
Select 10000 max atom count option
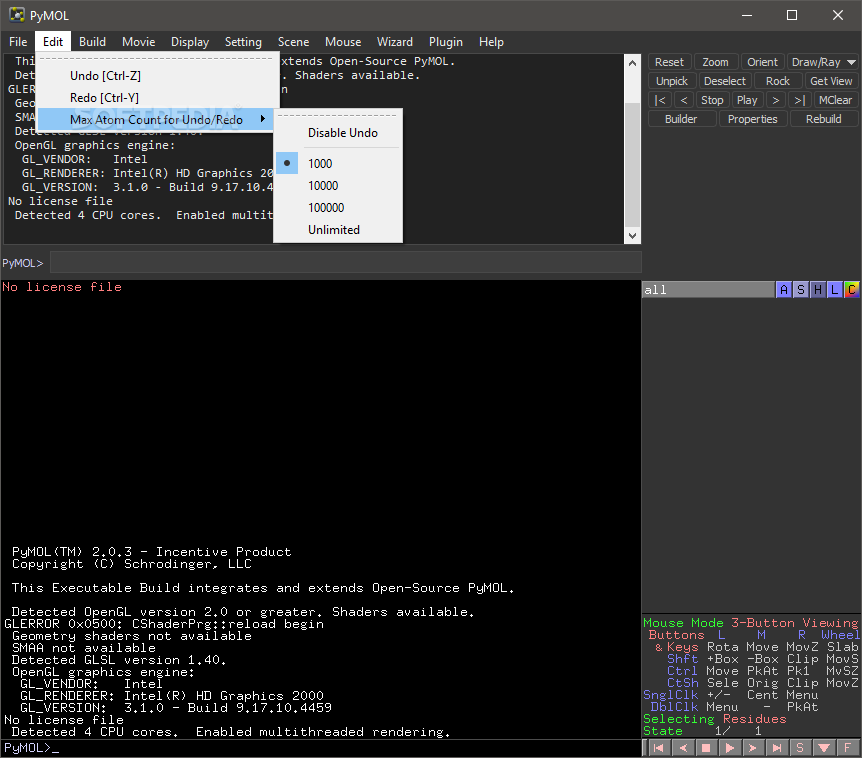click(x=338, y=186)
